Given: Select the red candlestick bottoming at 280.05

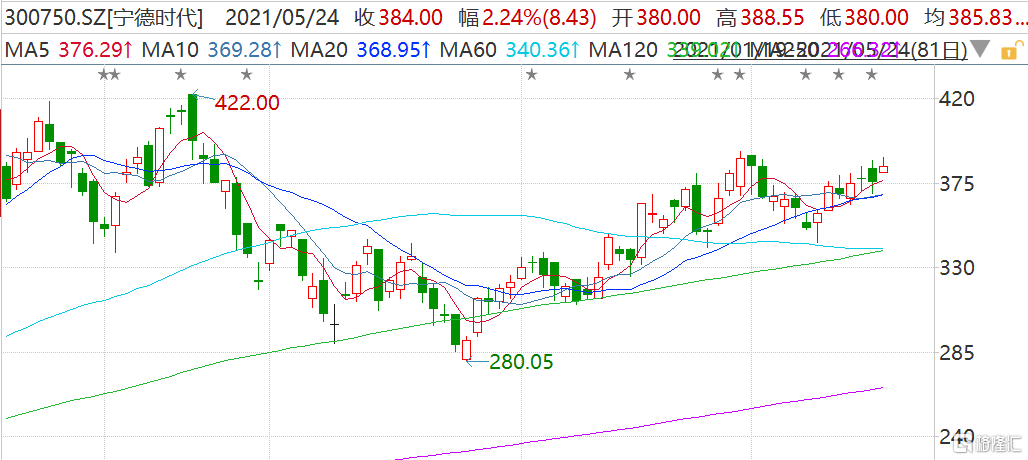Looking at the screenshot, I should click(x=467, y=349).
